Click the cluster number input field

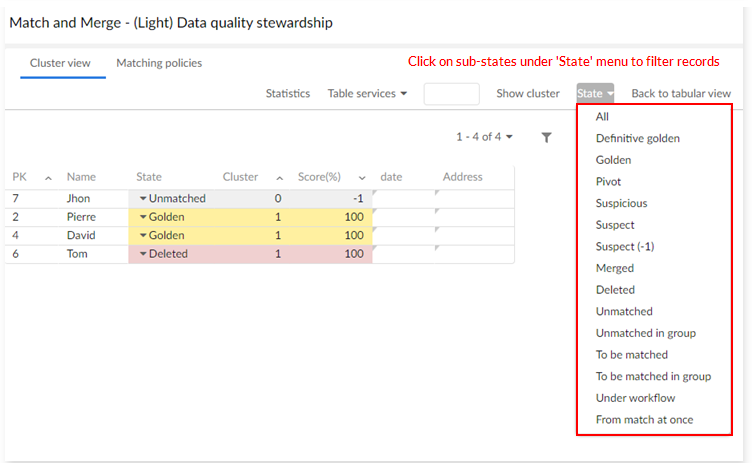click(x=451, y=94)
